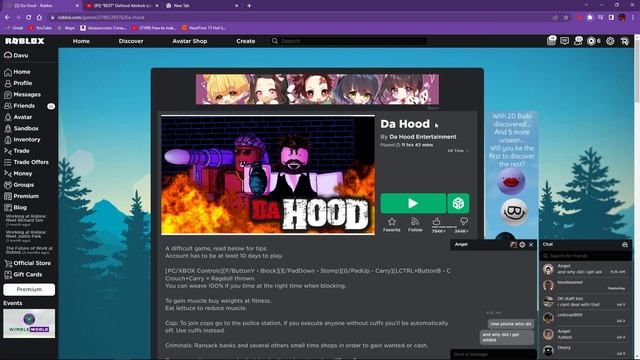The width and height of the screenshot is (640, 360).
Task: Open Davu profile in the sidebar
Action: [x=16, y=55]
